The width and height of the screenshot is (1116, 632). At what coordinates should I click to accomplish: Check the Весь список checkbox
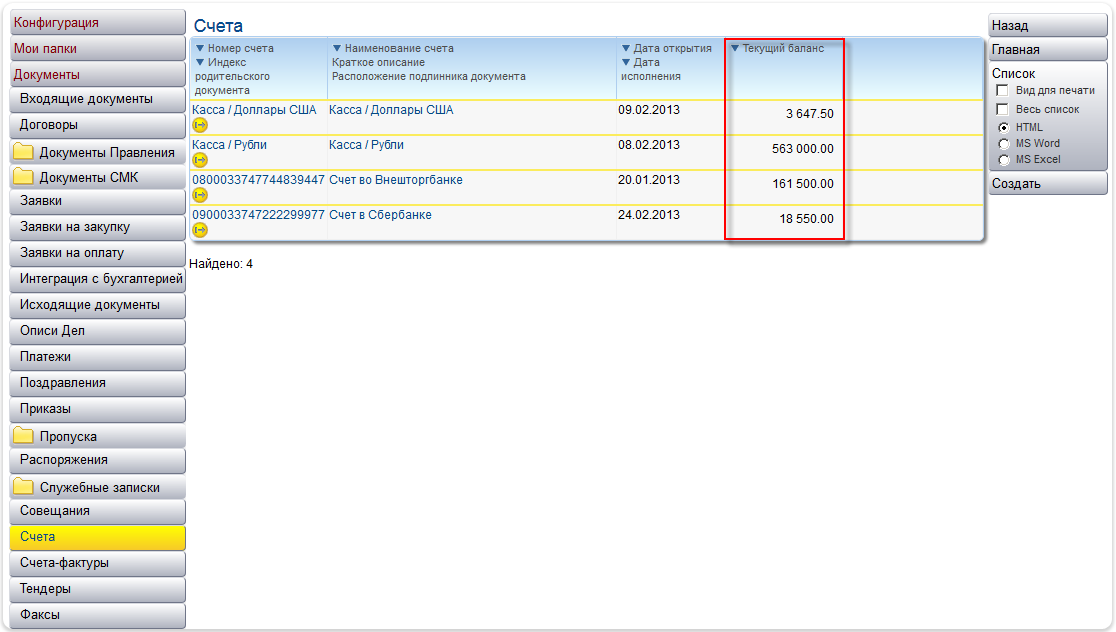(1002, 109)
